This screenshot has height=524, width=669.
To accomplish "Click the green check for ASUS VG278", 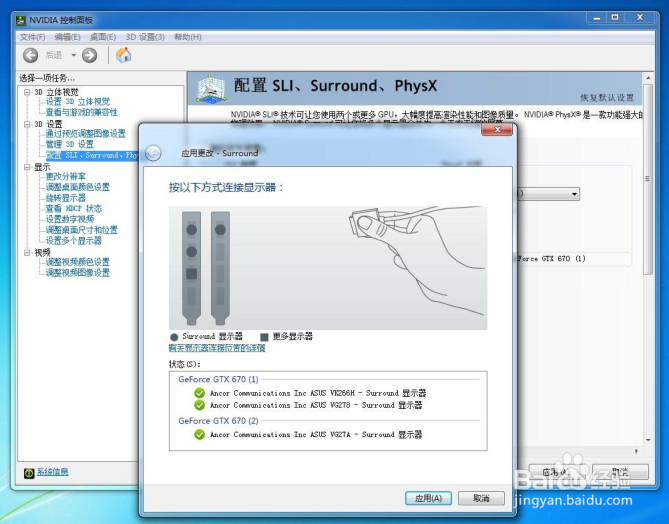I will coord(199,405).
